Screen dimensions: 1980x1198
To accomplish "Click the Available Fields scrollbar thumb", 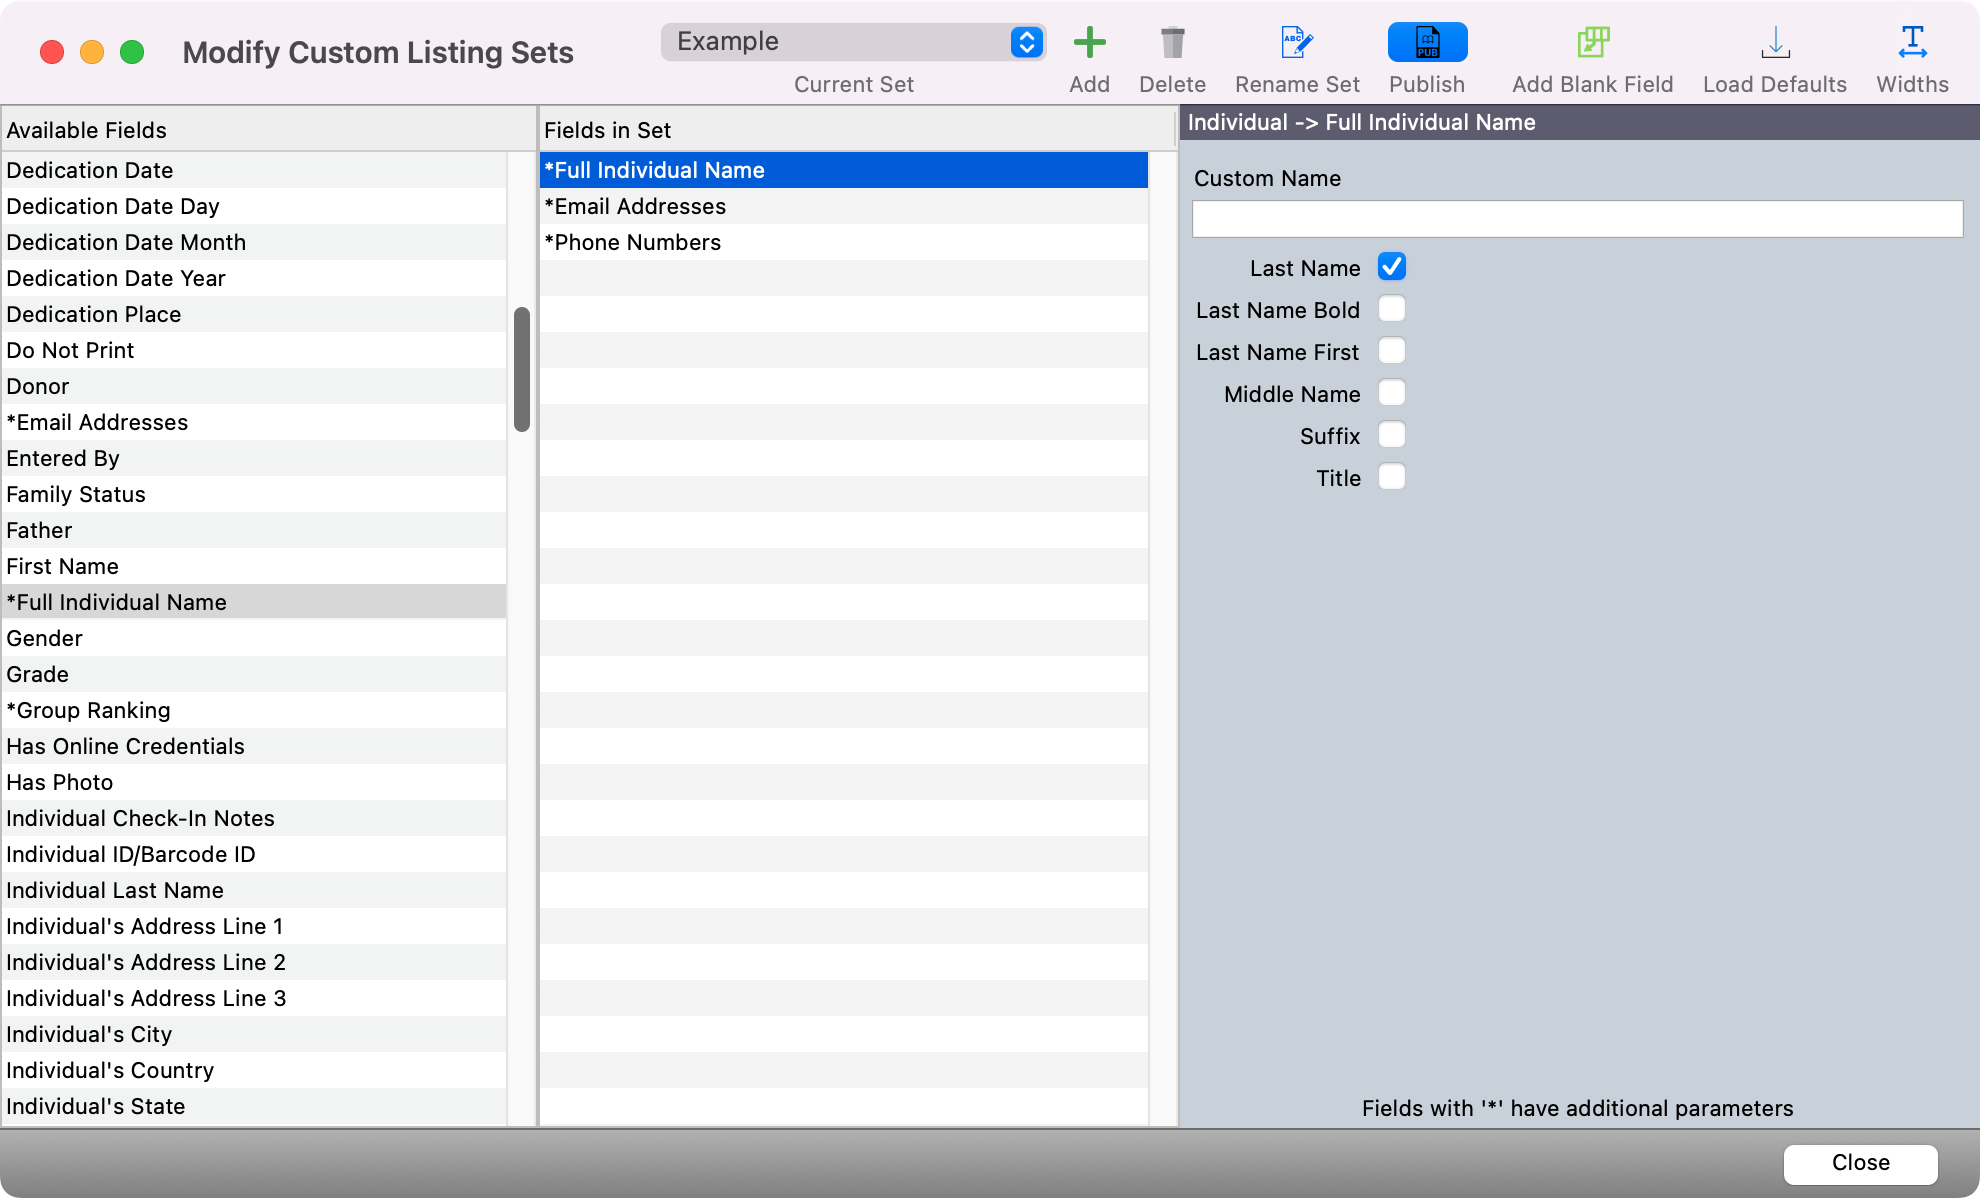I will (521, 370).
